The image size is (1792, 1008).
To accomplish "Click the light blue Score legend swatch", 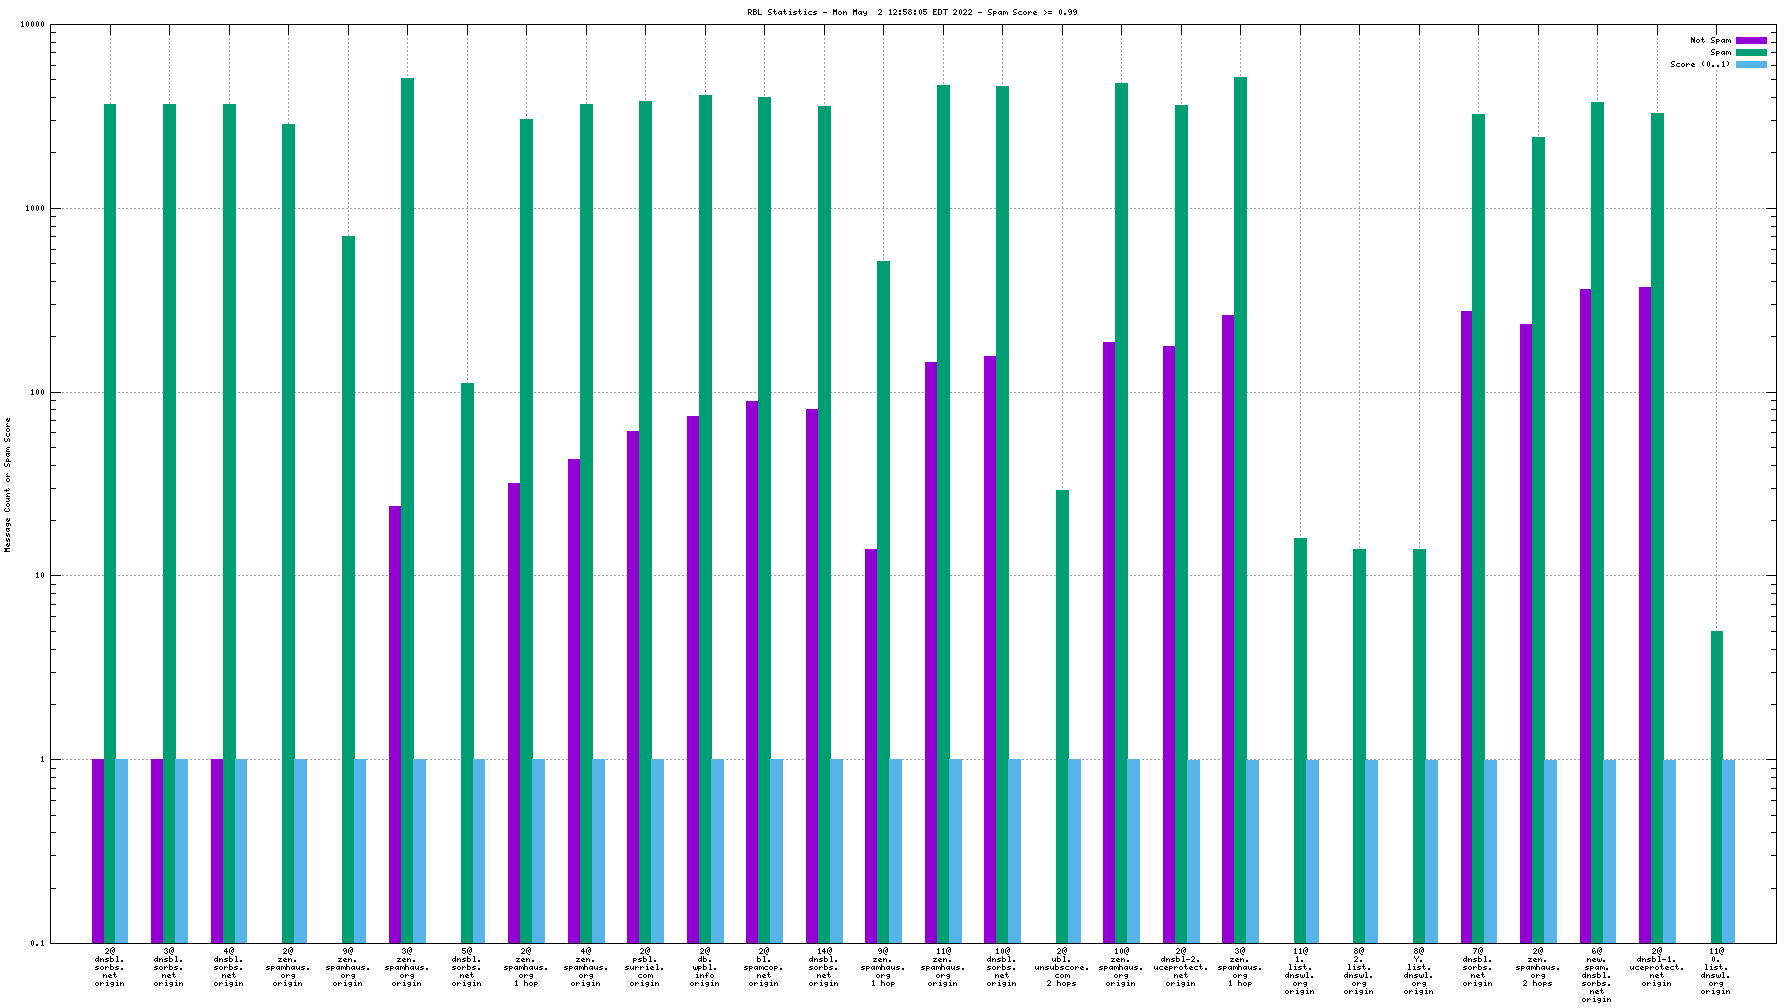I will (x=1751, y=65).
